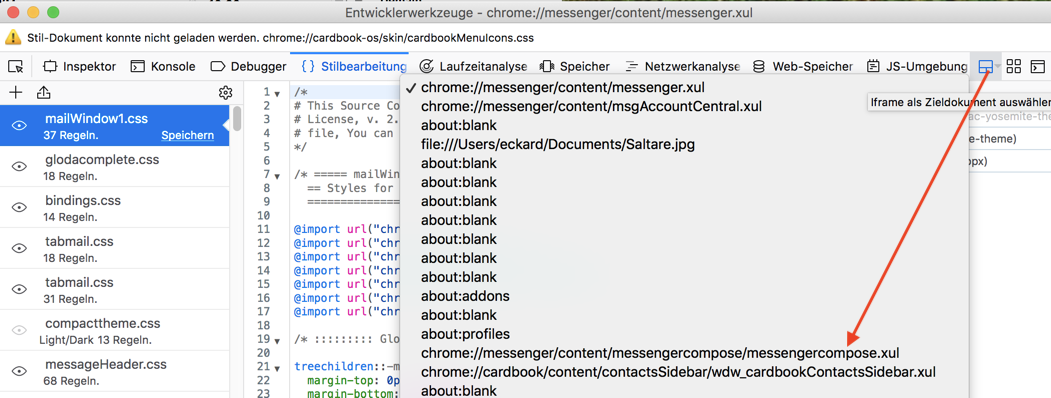Screen dimensions: 1051x398
Task: Switch to the Inspektor tab
Action: (80, 66)
